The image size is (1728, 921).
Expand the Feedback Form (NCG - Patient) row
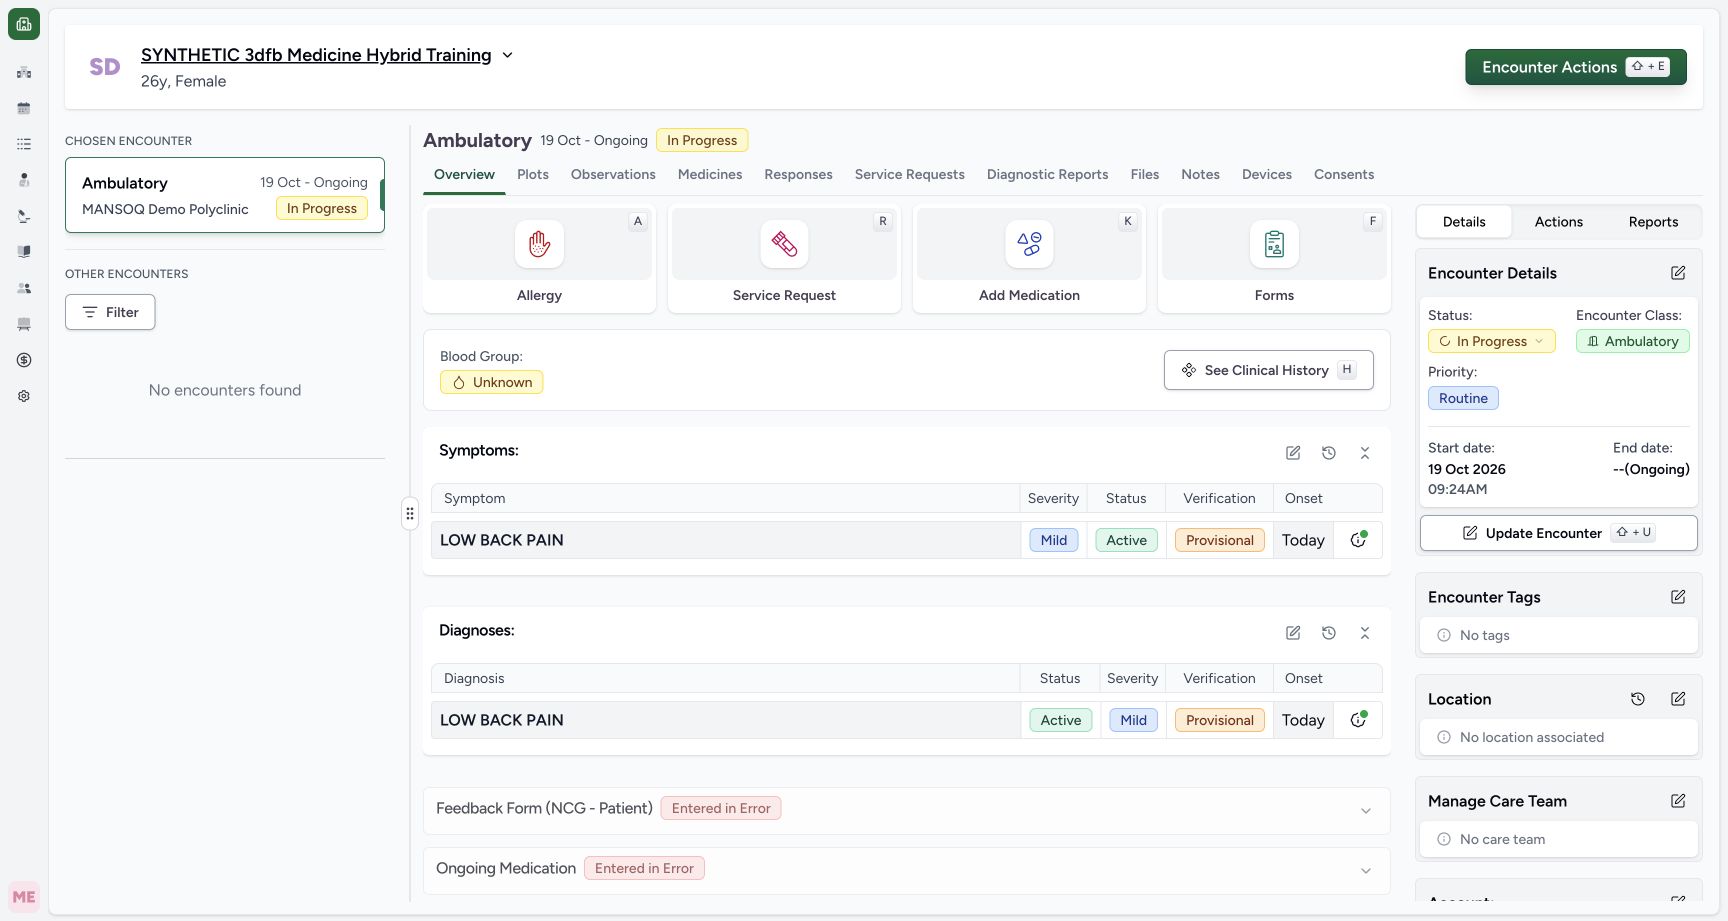coord(1366,811)
